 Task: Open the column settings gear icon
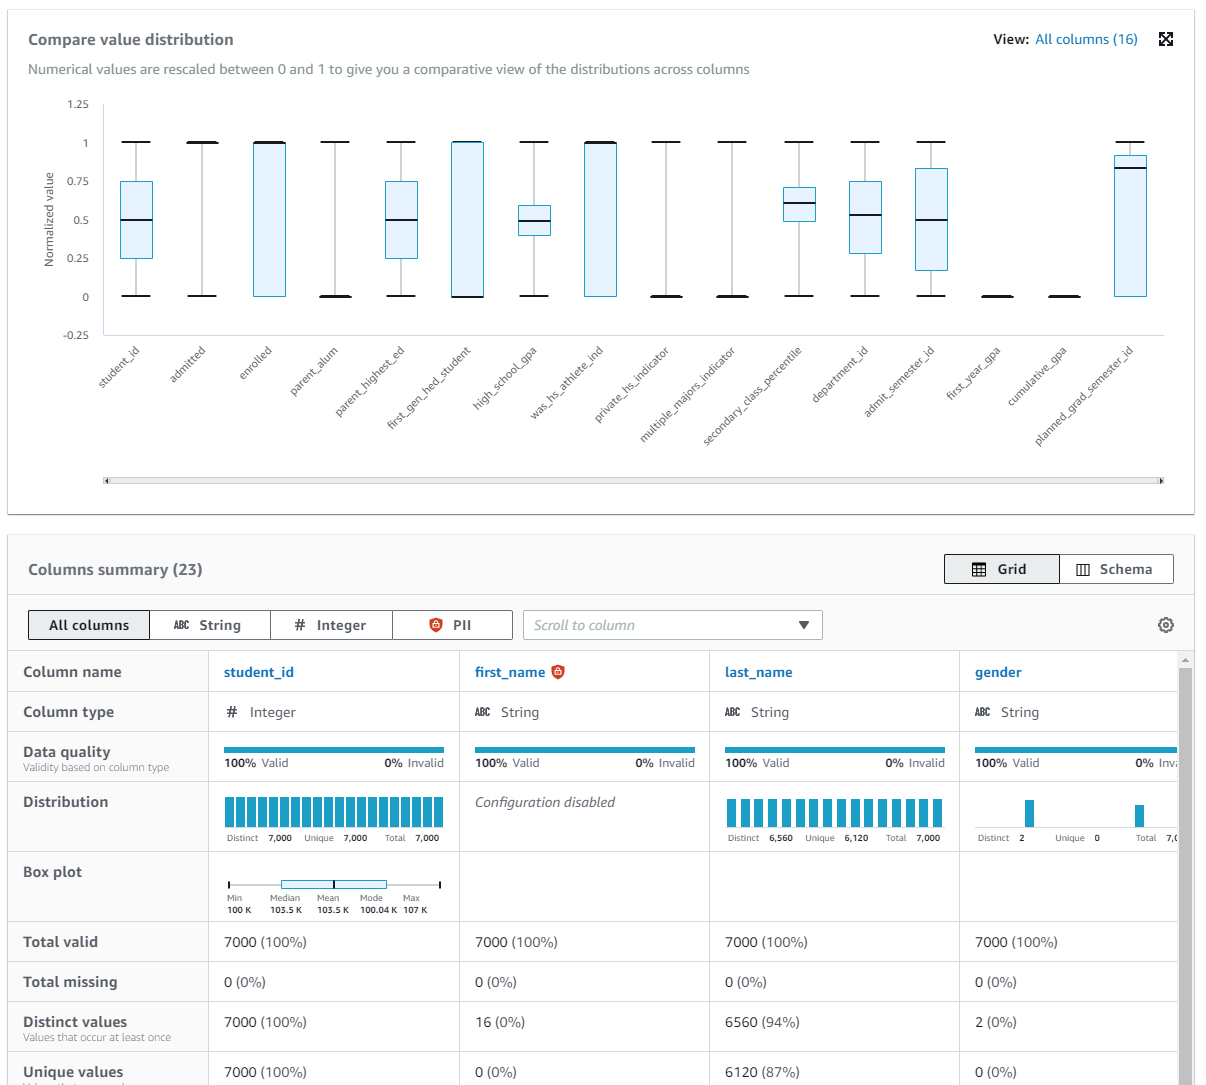coord(1166,625)
